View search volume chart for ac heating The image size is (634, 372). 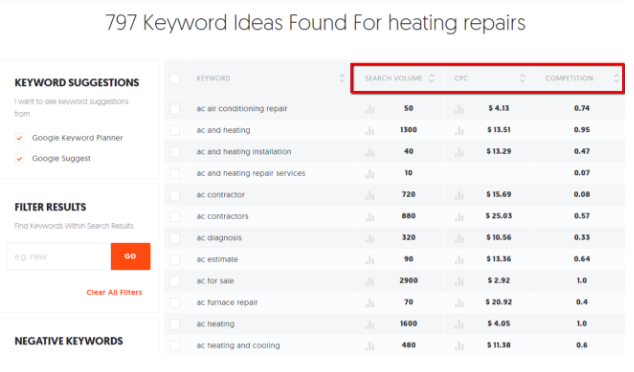370,324
